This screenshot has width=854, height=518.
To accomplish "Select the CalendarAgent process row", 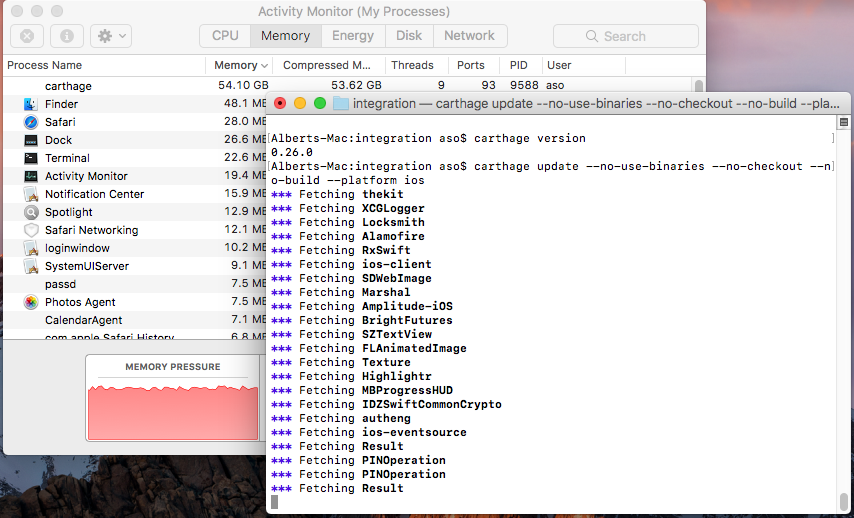I will (135, 320).
